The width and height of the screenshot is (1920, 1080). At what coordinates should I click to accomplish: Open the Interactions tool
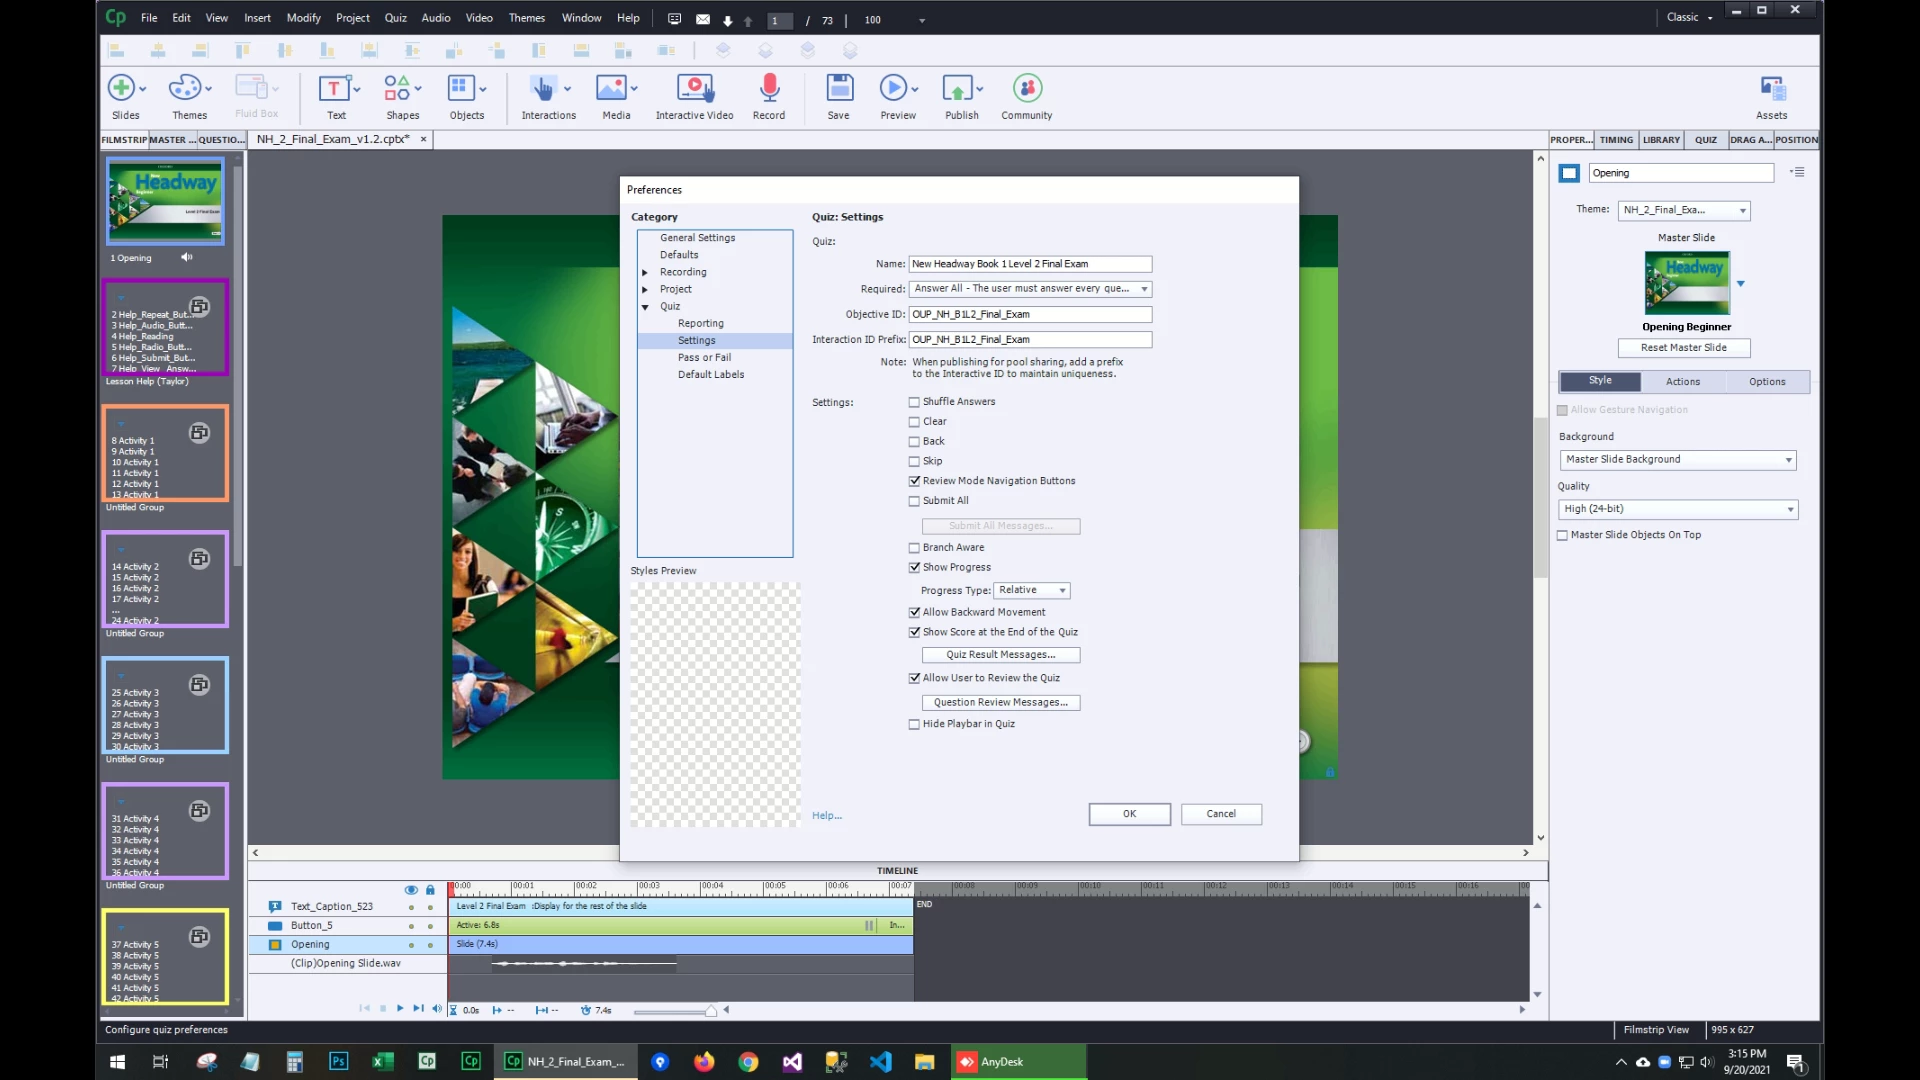543,89
